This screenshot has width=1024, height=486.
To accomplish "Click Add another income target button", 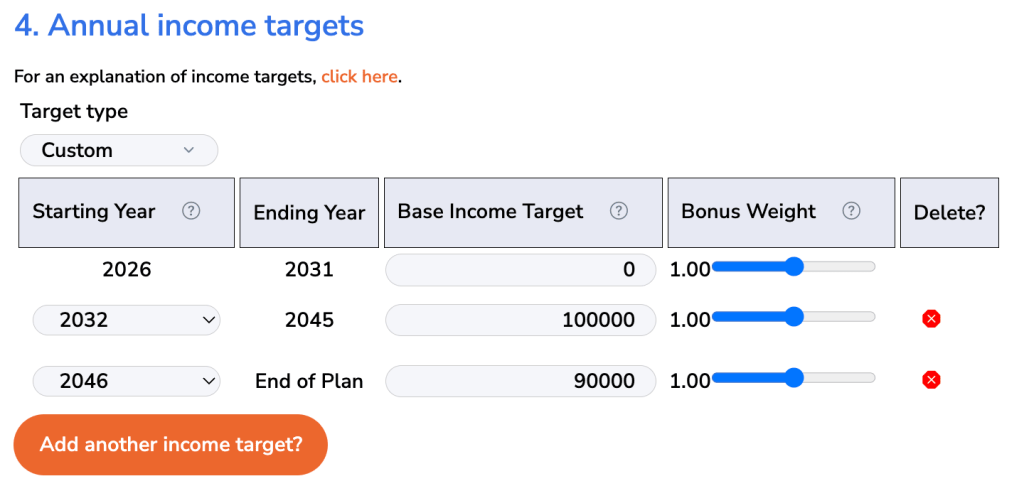I will pos(170,445).
